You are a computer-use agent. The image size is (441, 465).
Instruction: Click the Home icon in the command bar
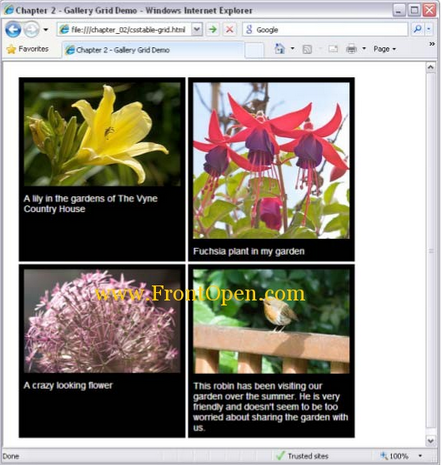tap(279, 49)
